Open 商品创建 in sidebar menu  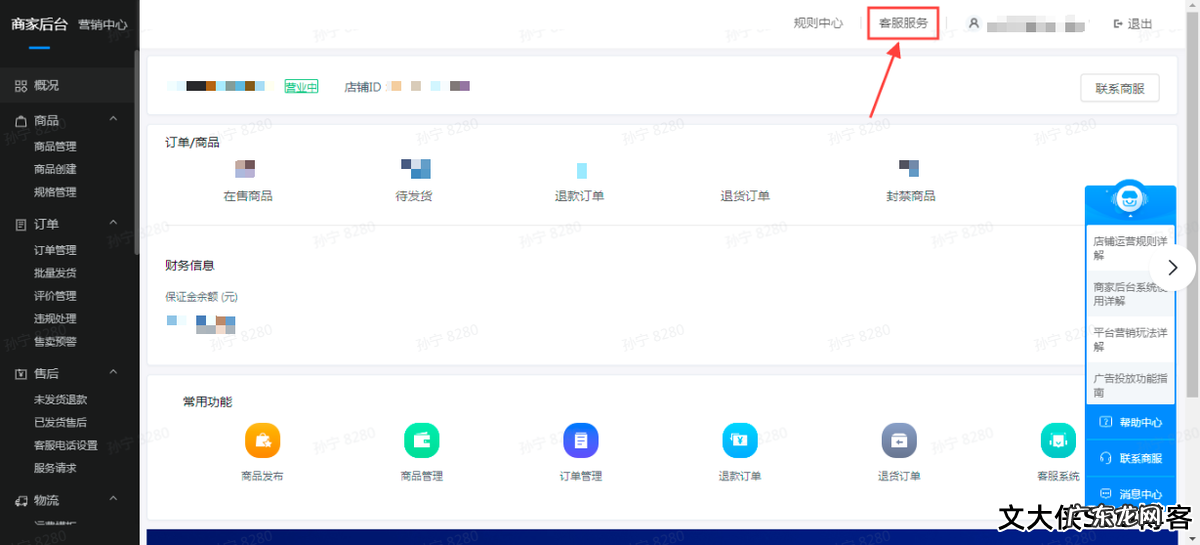pyautogui.click(x=55, y=169)
